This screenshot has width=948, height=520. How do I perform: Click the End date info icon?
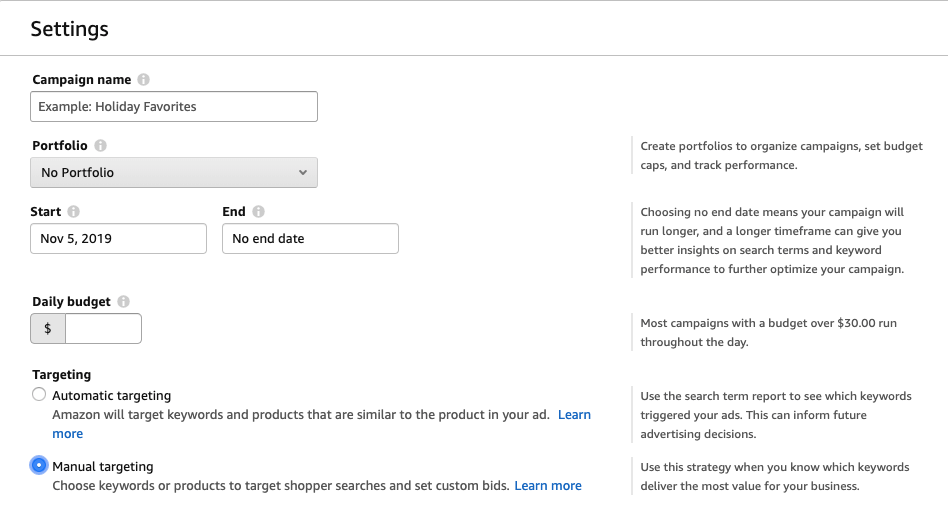[259, 212]
